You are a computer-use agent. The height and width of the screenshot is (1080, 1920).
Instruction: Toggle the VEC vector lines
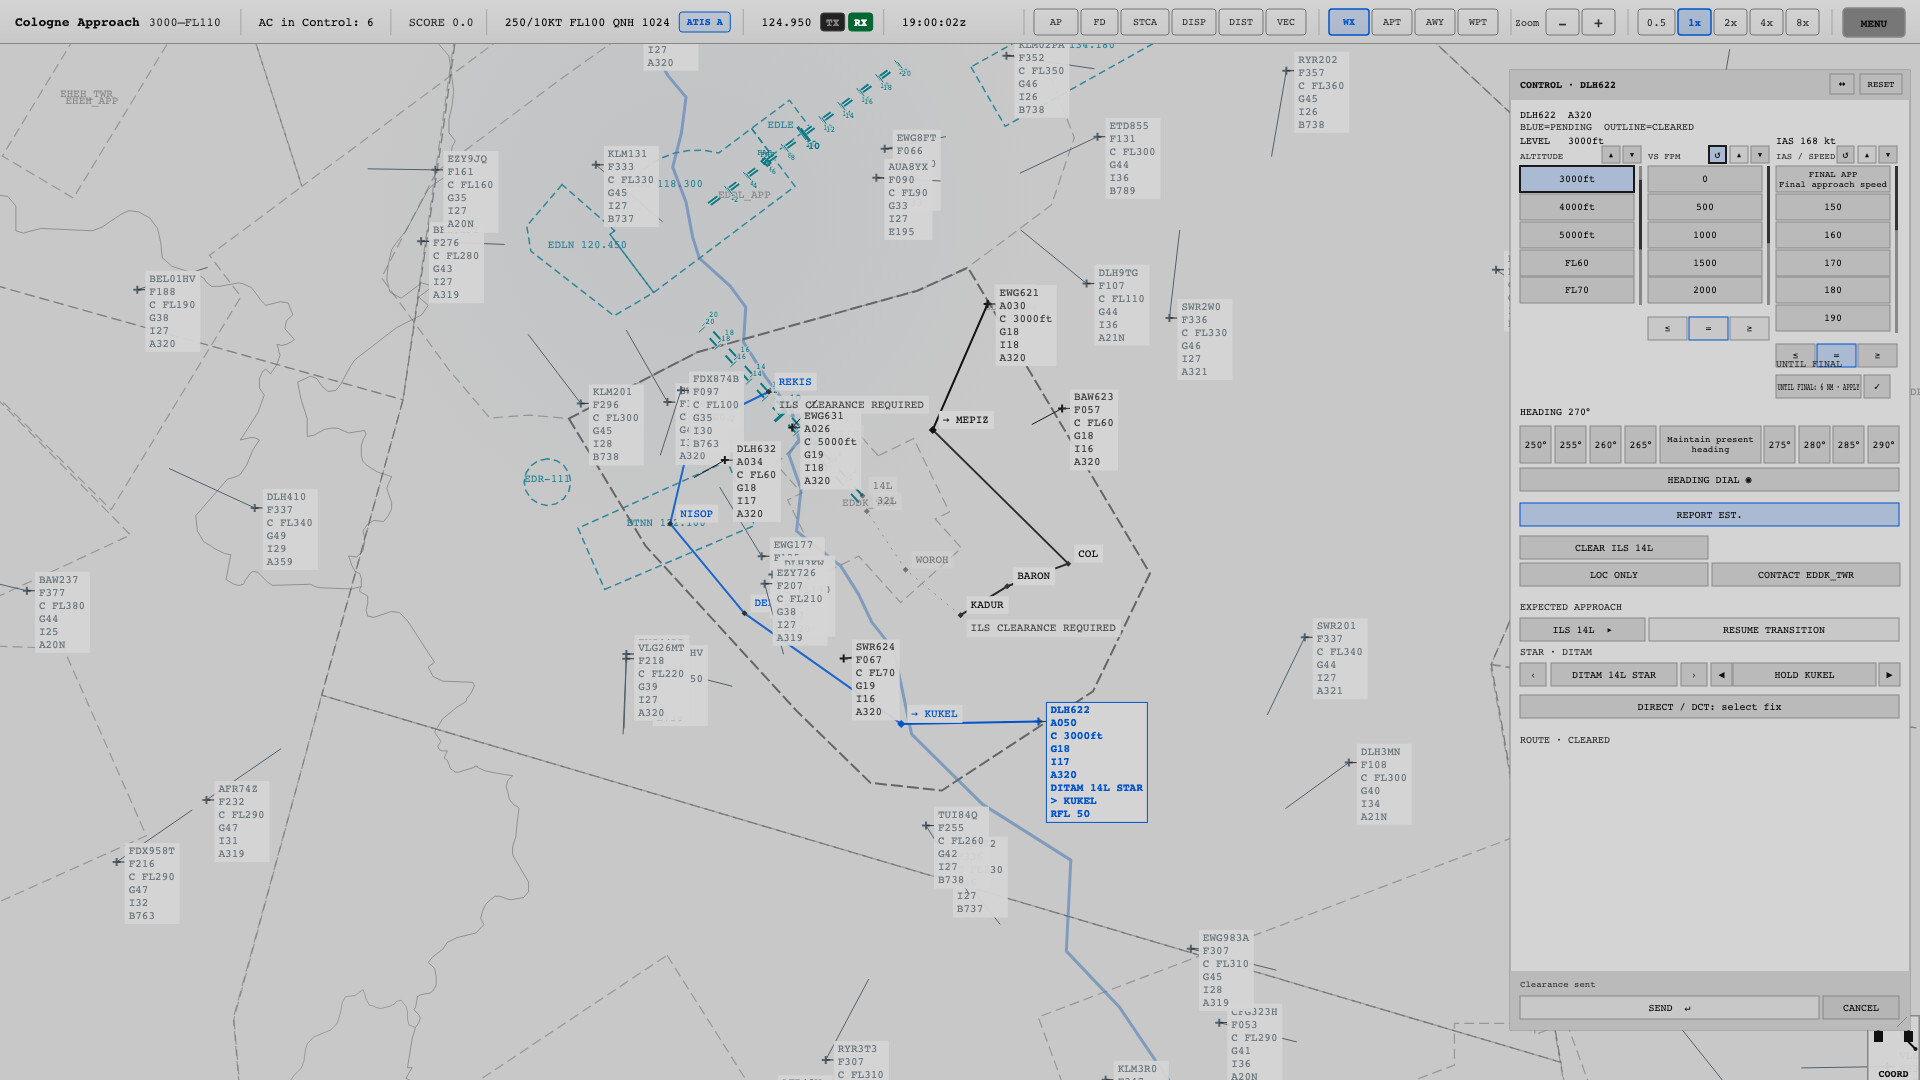(x=1286, y=22)
